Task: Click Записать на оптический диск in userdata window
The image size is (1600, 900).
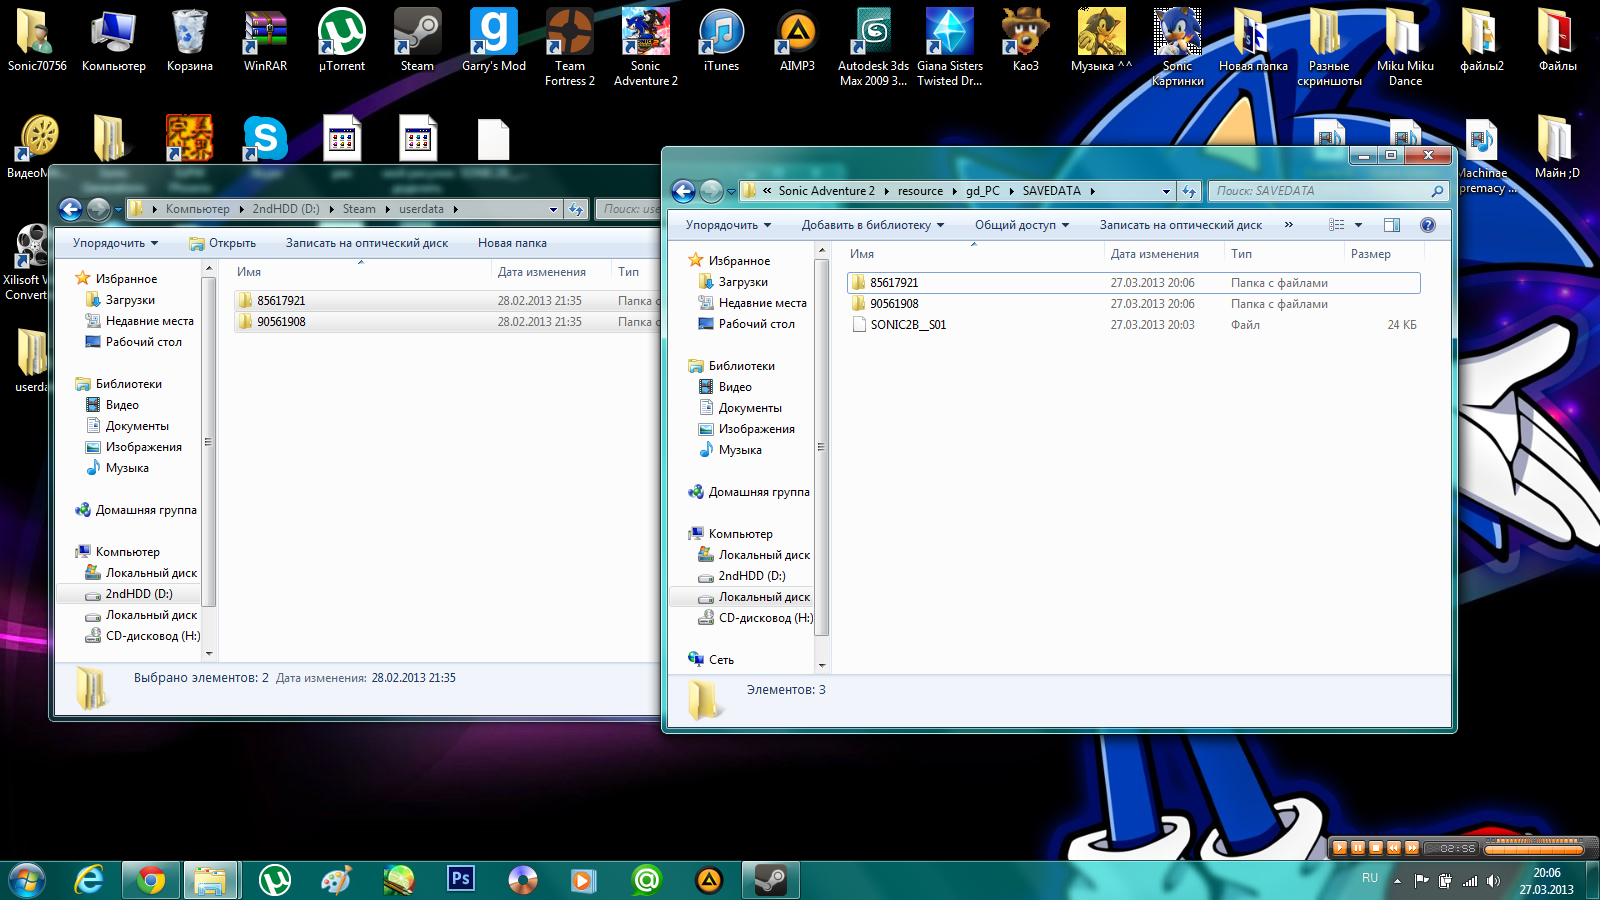Action: [366, 243]
